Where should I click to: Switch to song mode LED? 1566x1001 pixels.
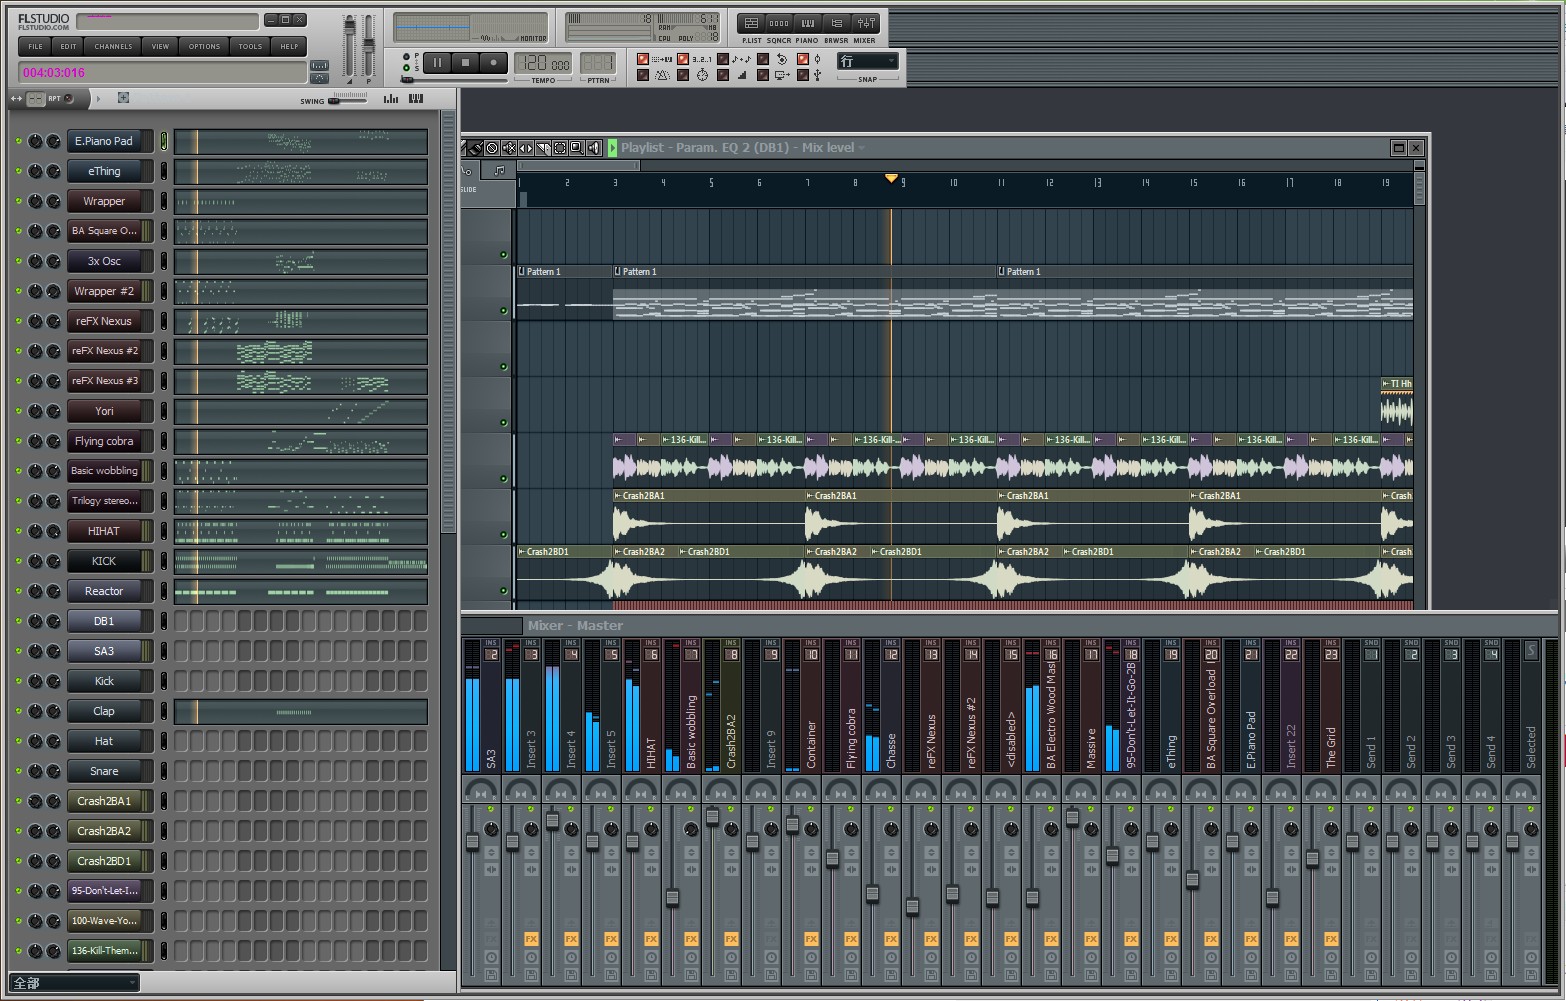tap(406, 68)
